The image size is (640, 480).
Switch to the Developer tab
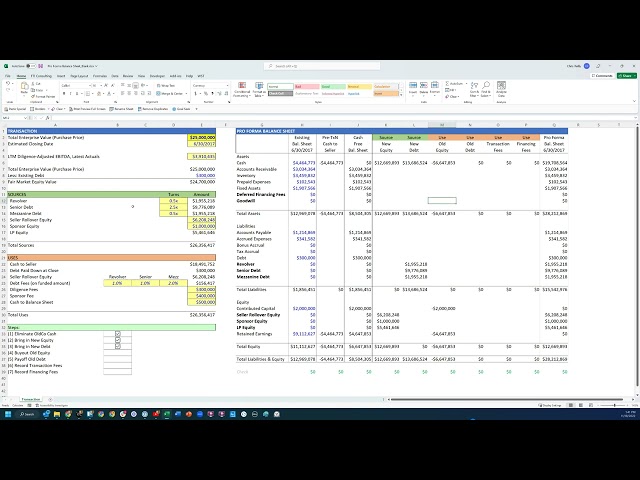tap(157, 76)
